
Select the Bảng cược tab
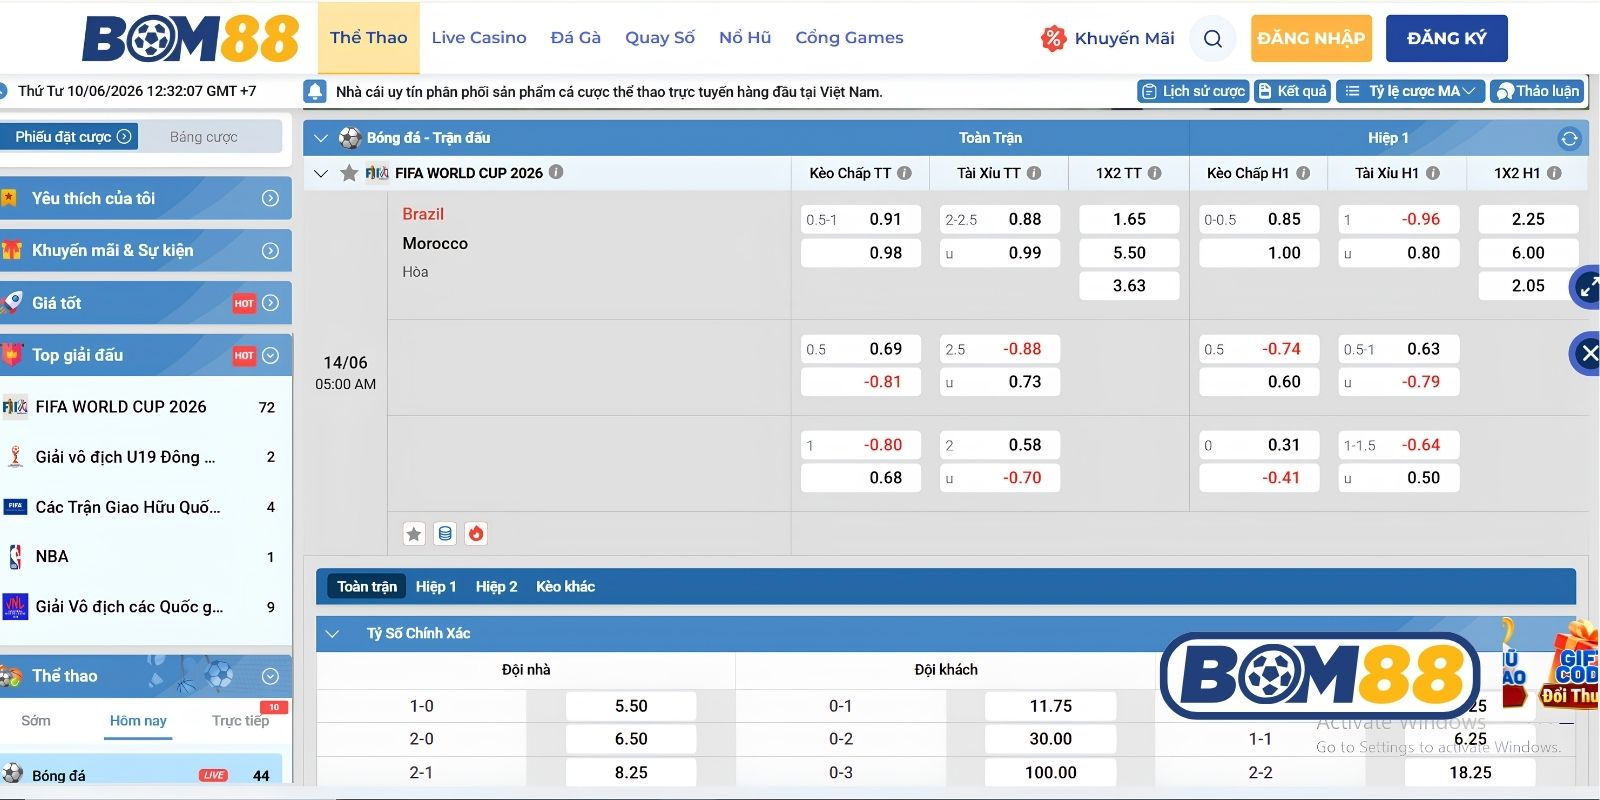click(204, 137)
